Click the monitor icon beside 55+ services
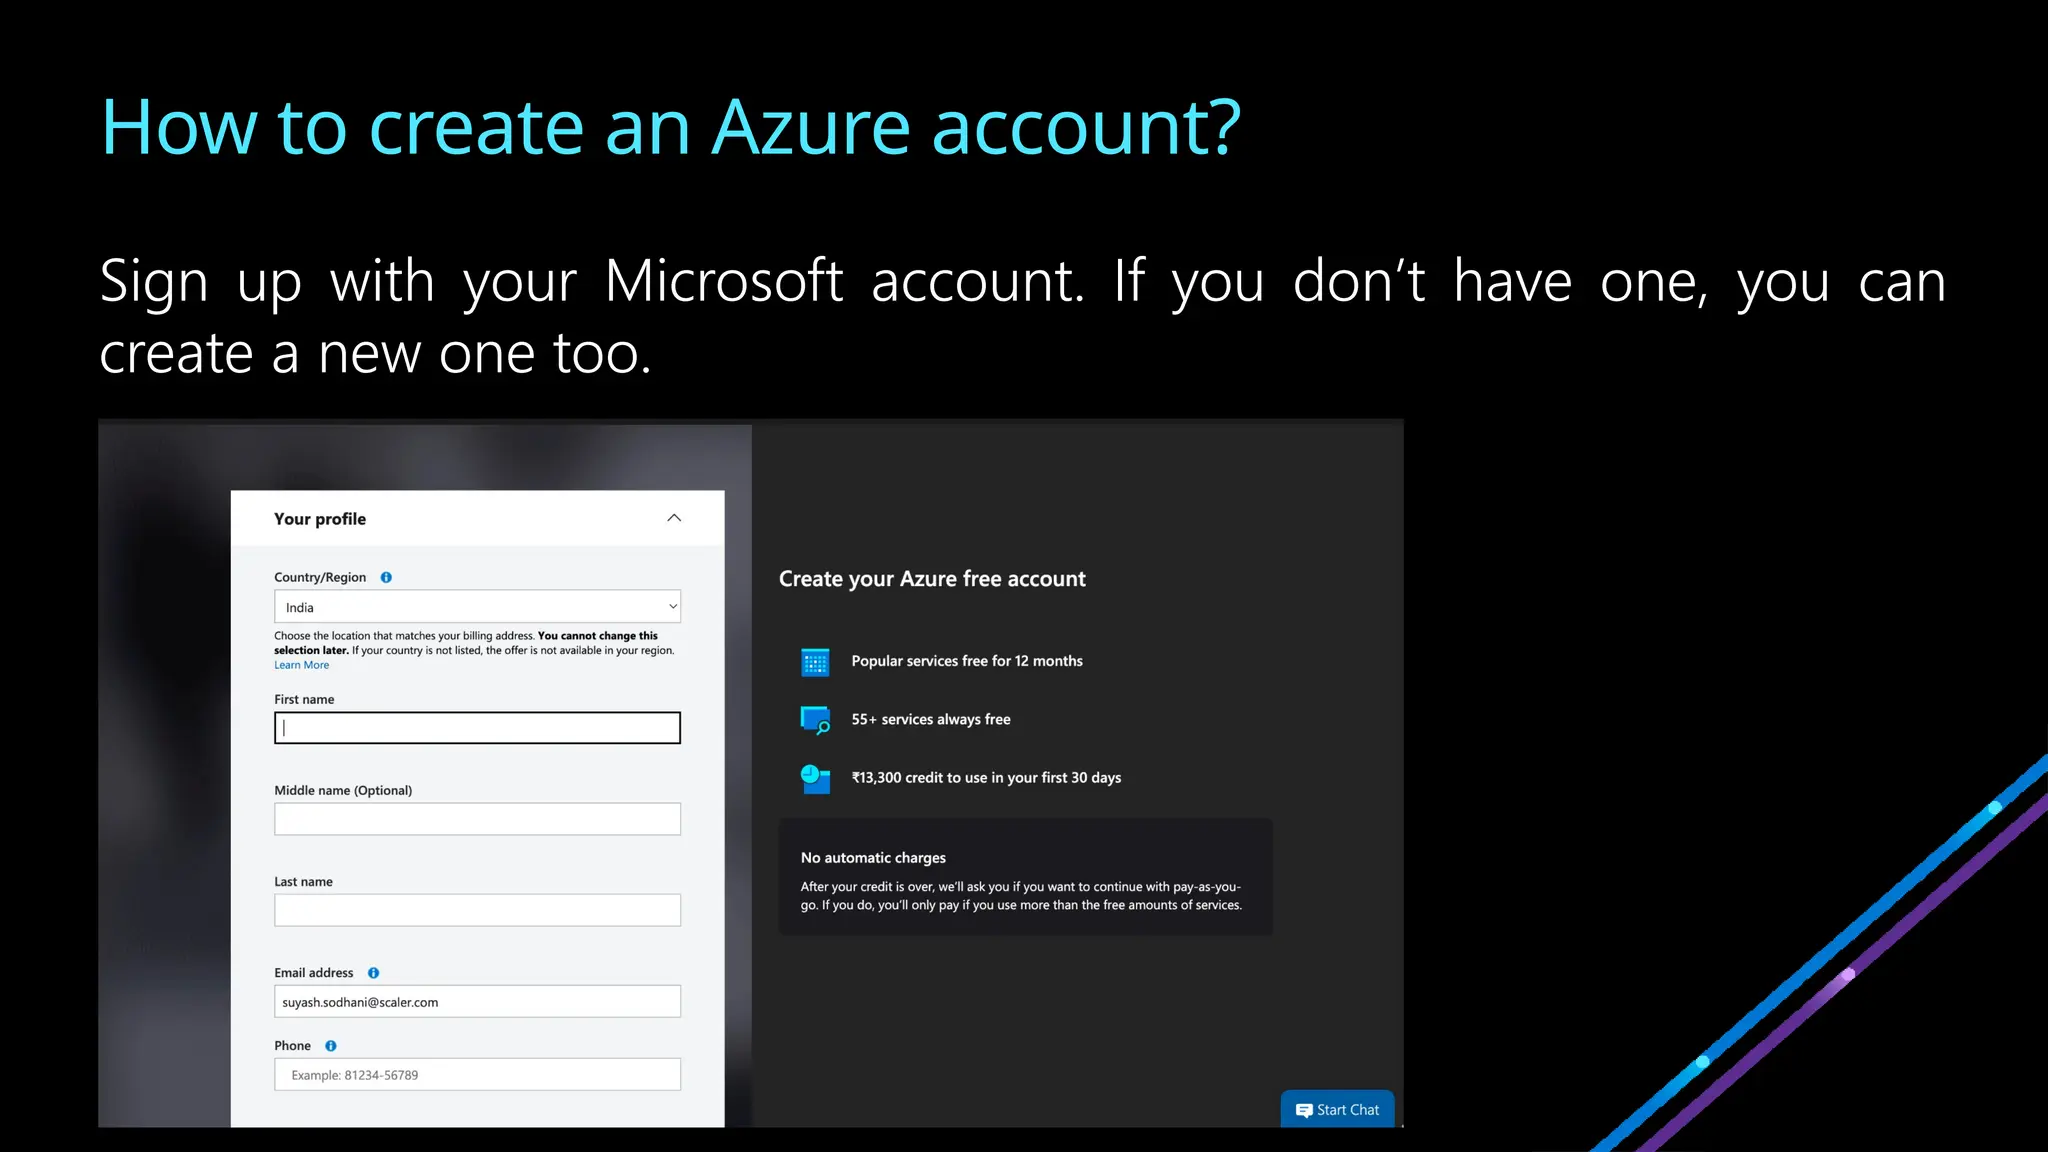 click(x=815, y=720)
